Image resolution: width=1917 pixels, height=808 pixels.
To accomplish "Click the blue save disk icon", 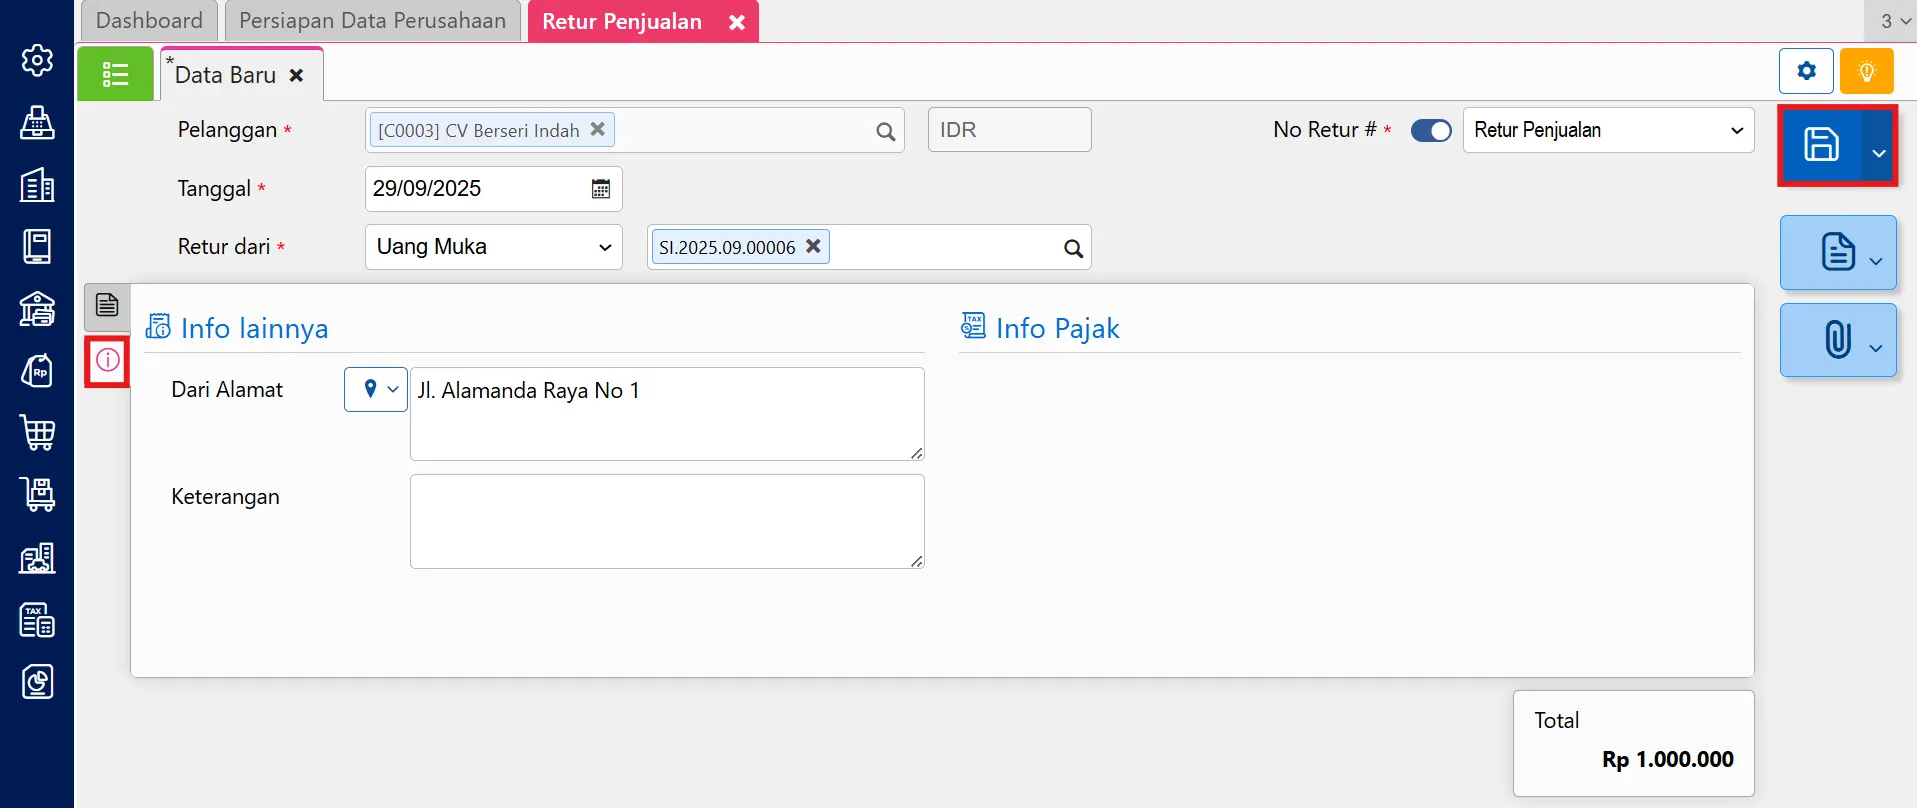I will point(1820,145).
